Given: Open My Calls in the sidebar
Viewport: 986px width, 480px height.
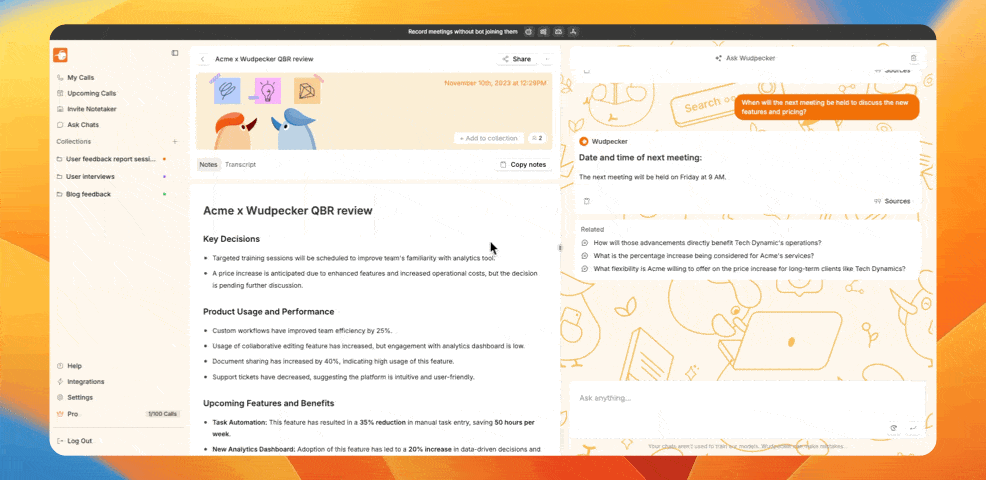Looking at the screenshot, I should 80,77.
